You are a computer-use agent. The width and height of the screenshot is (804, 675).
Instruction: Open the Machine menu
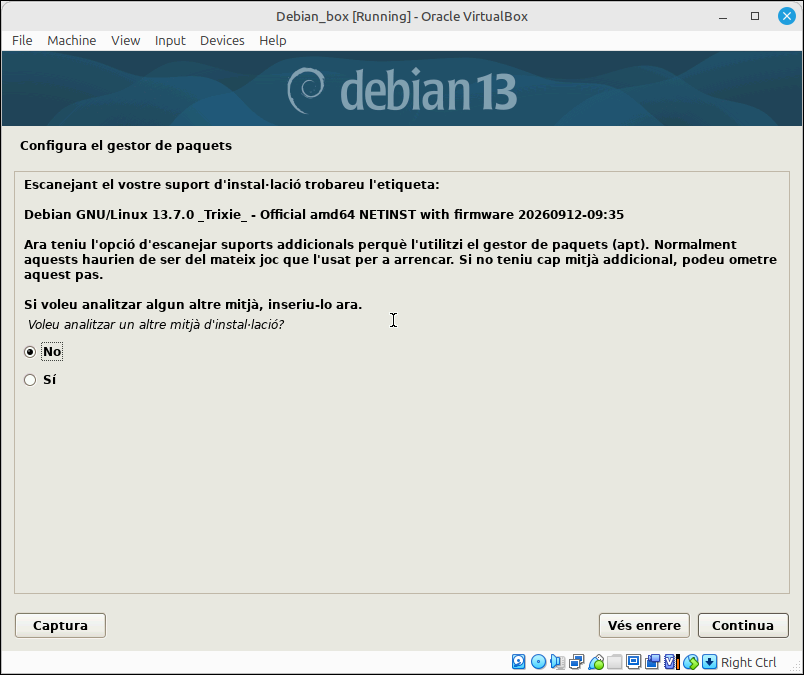pos(72,41)
